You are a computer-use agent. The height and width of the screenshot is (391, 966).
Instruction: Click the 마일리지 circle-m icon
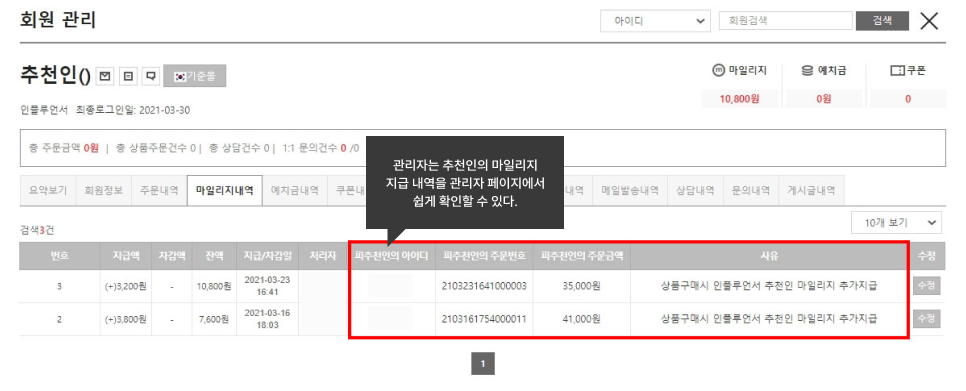(x=718, y=71)
